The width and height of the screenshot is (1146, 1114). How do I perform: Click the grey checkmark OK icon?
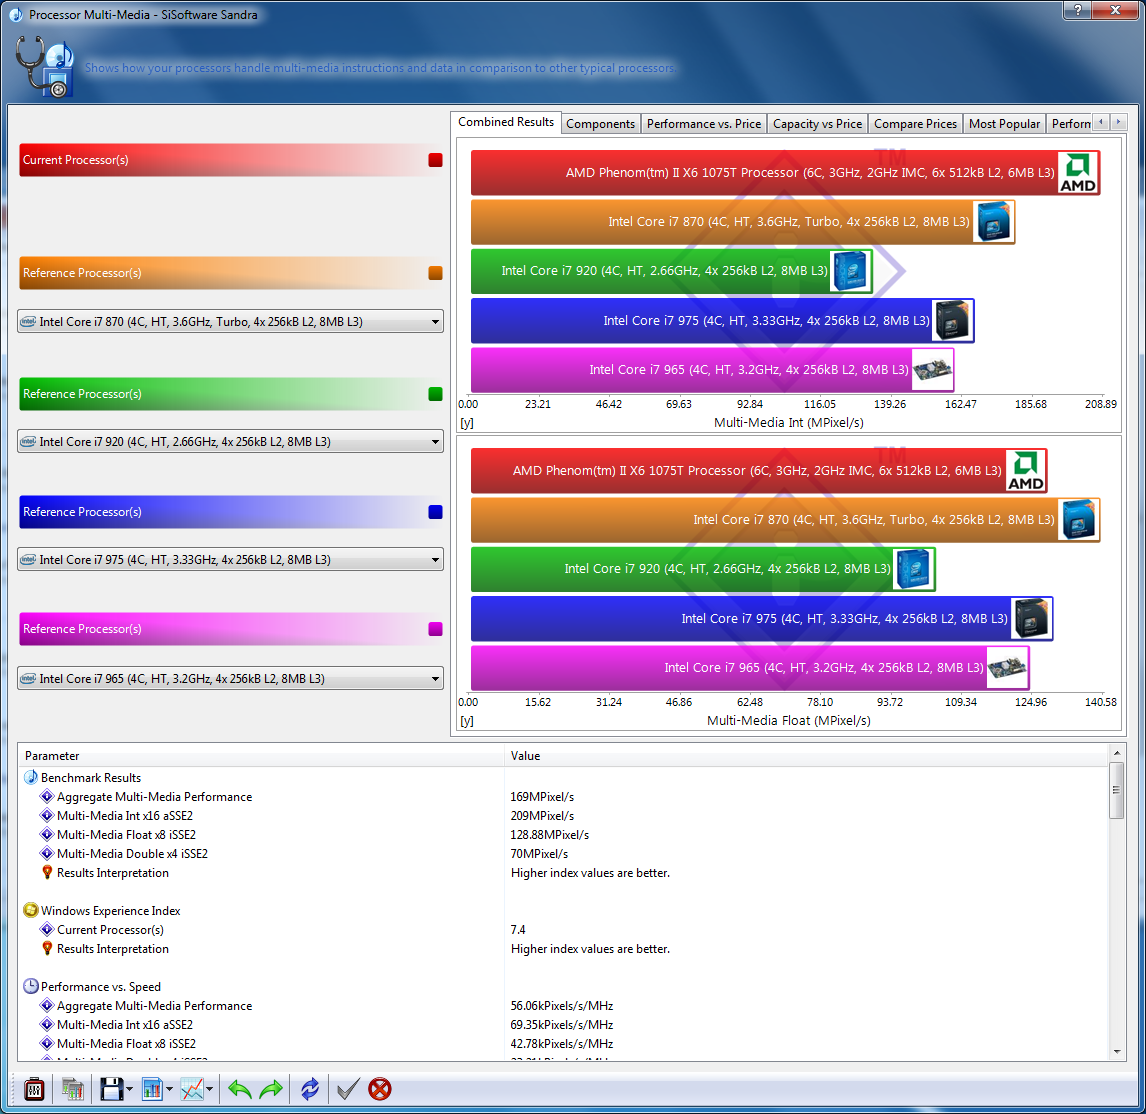coord(348,1089)
